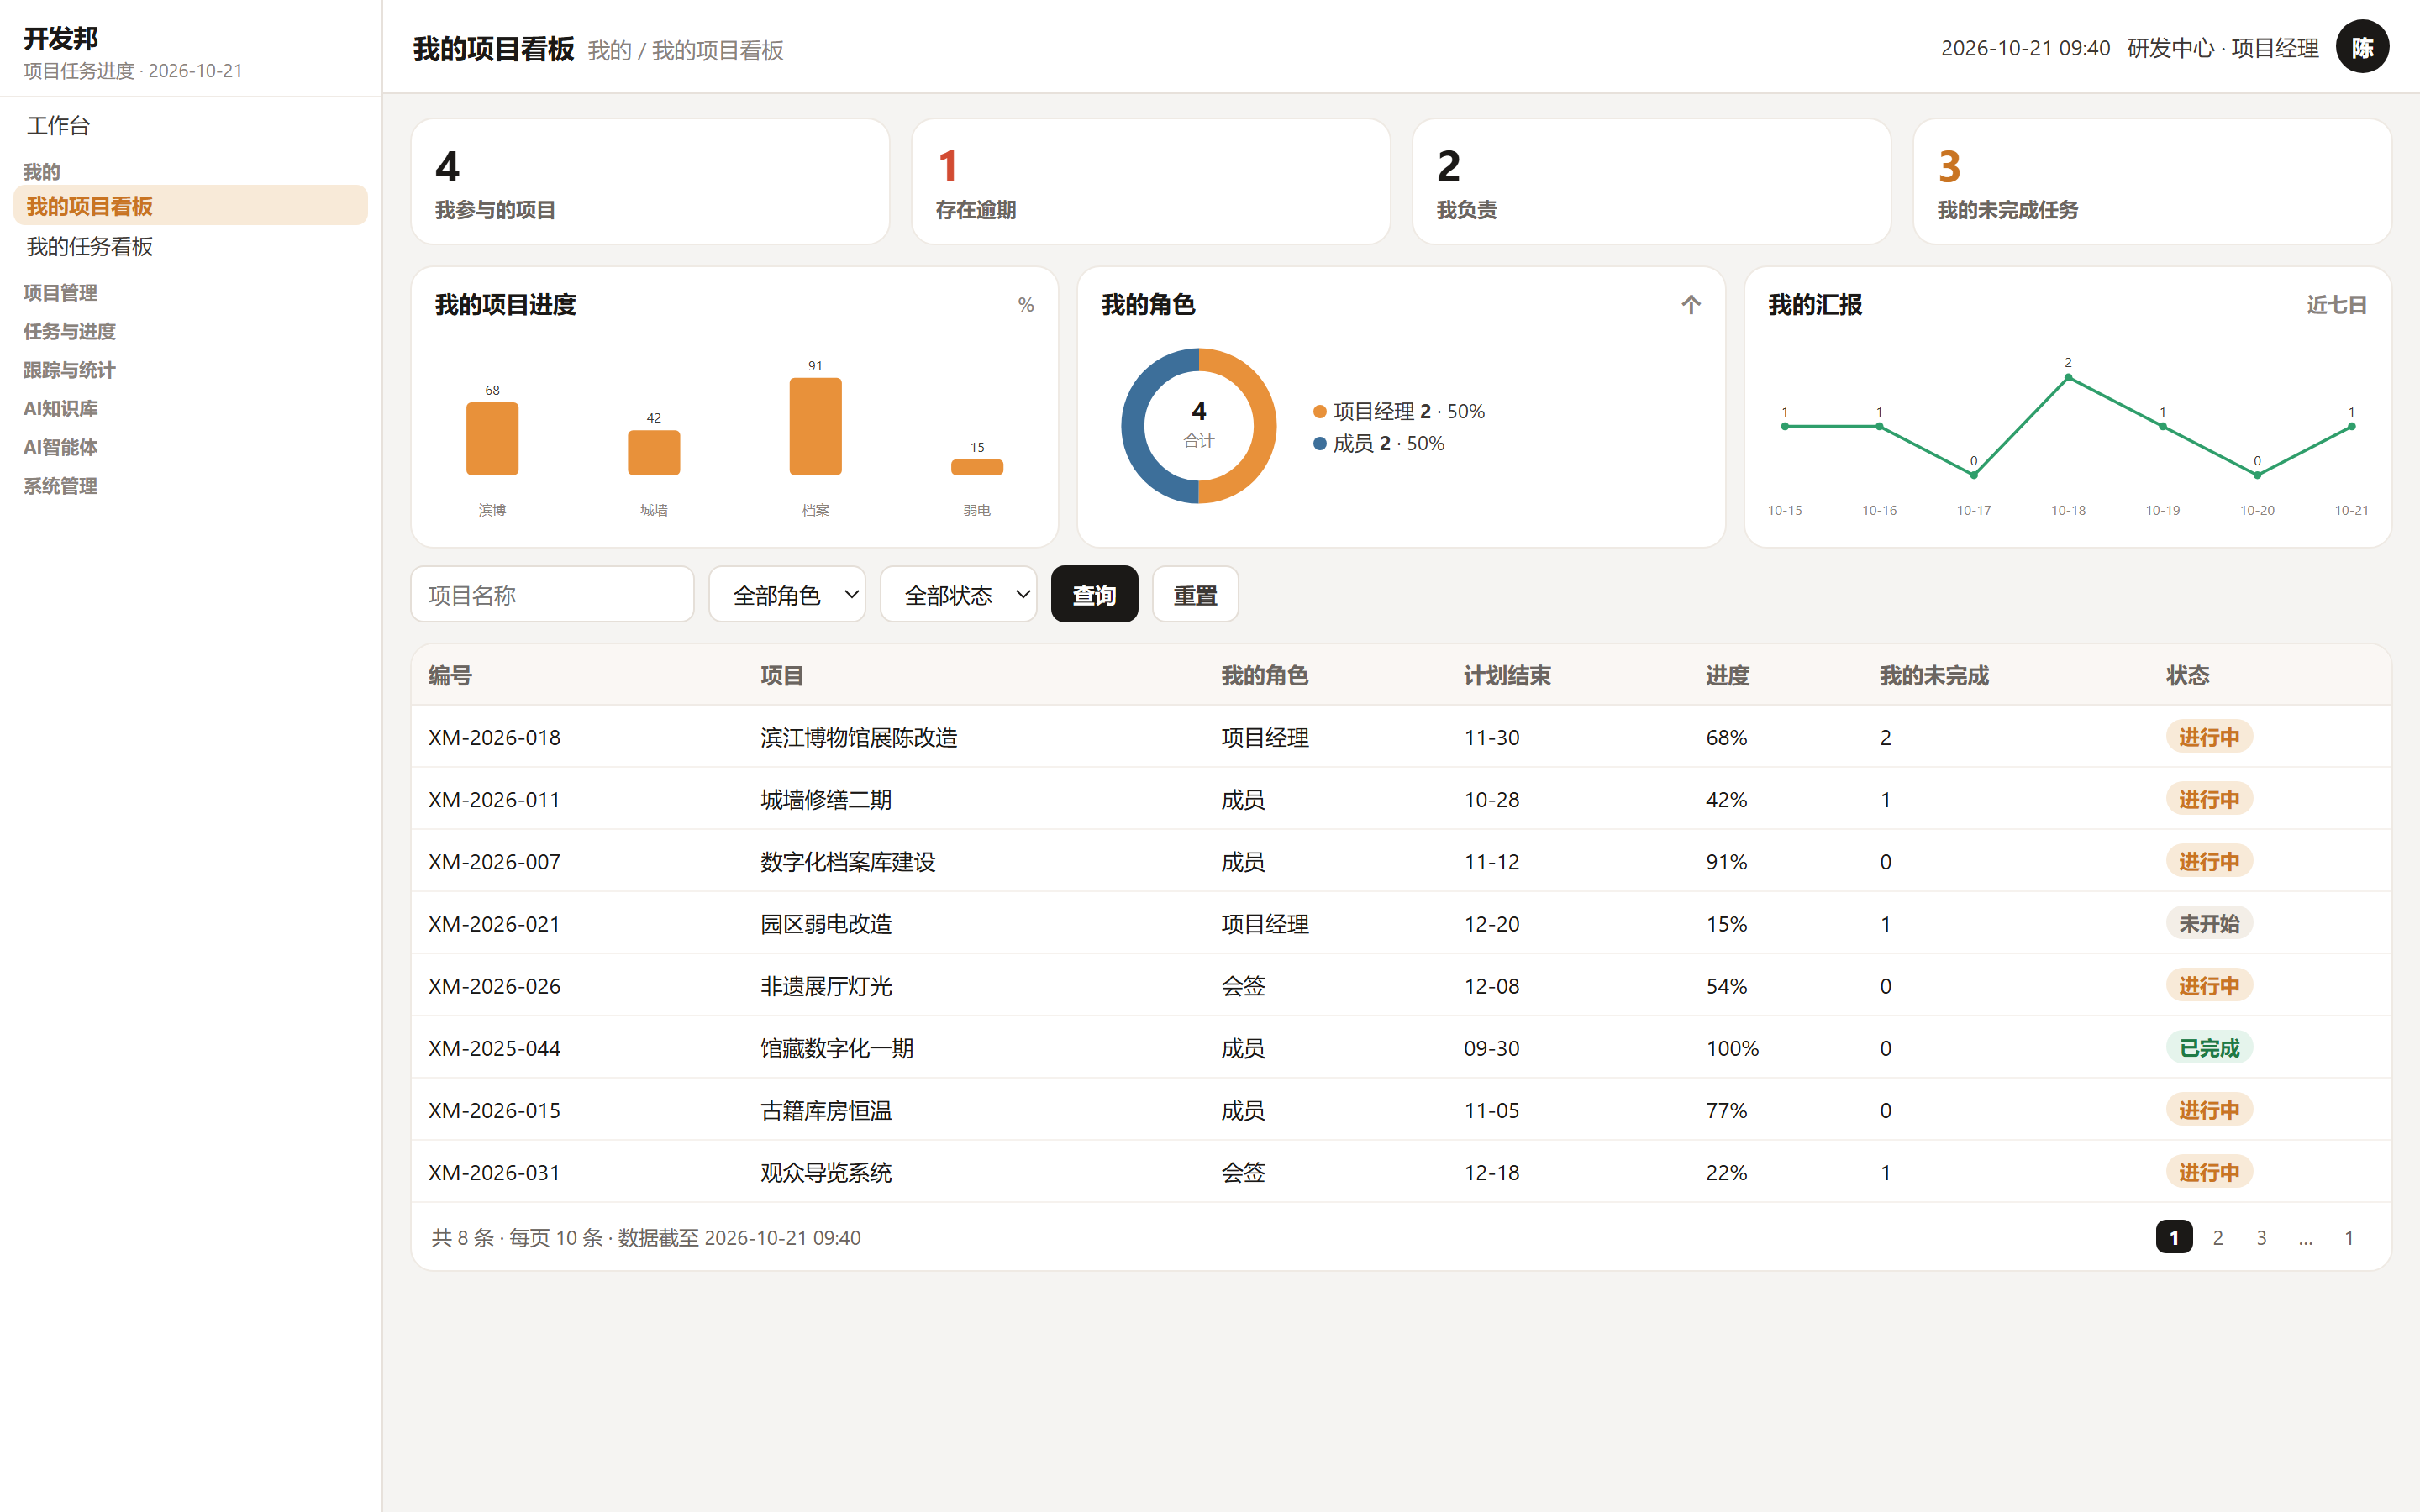Click the 我的 group header in the sidebar
Screen dimensions: 2420x1512
click(x=42, y=172)
